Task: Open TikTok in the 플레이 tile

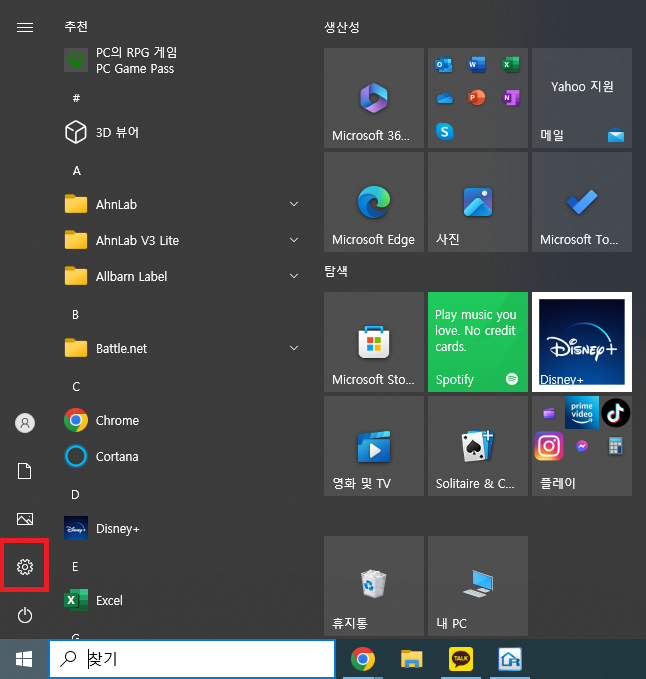Action: pos(615,413)
